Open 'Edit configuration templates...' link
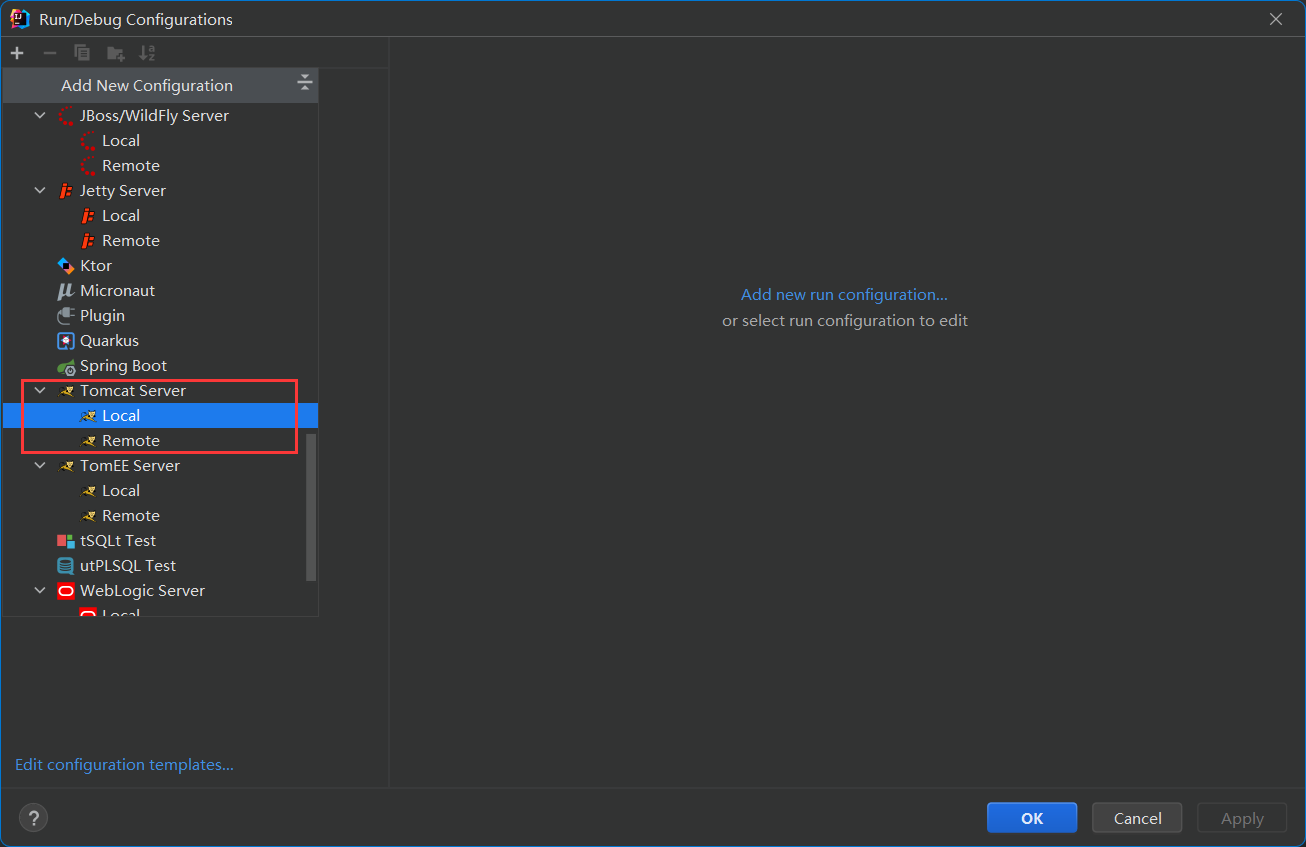The image size is (1306, 847). point(124,765)
